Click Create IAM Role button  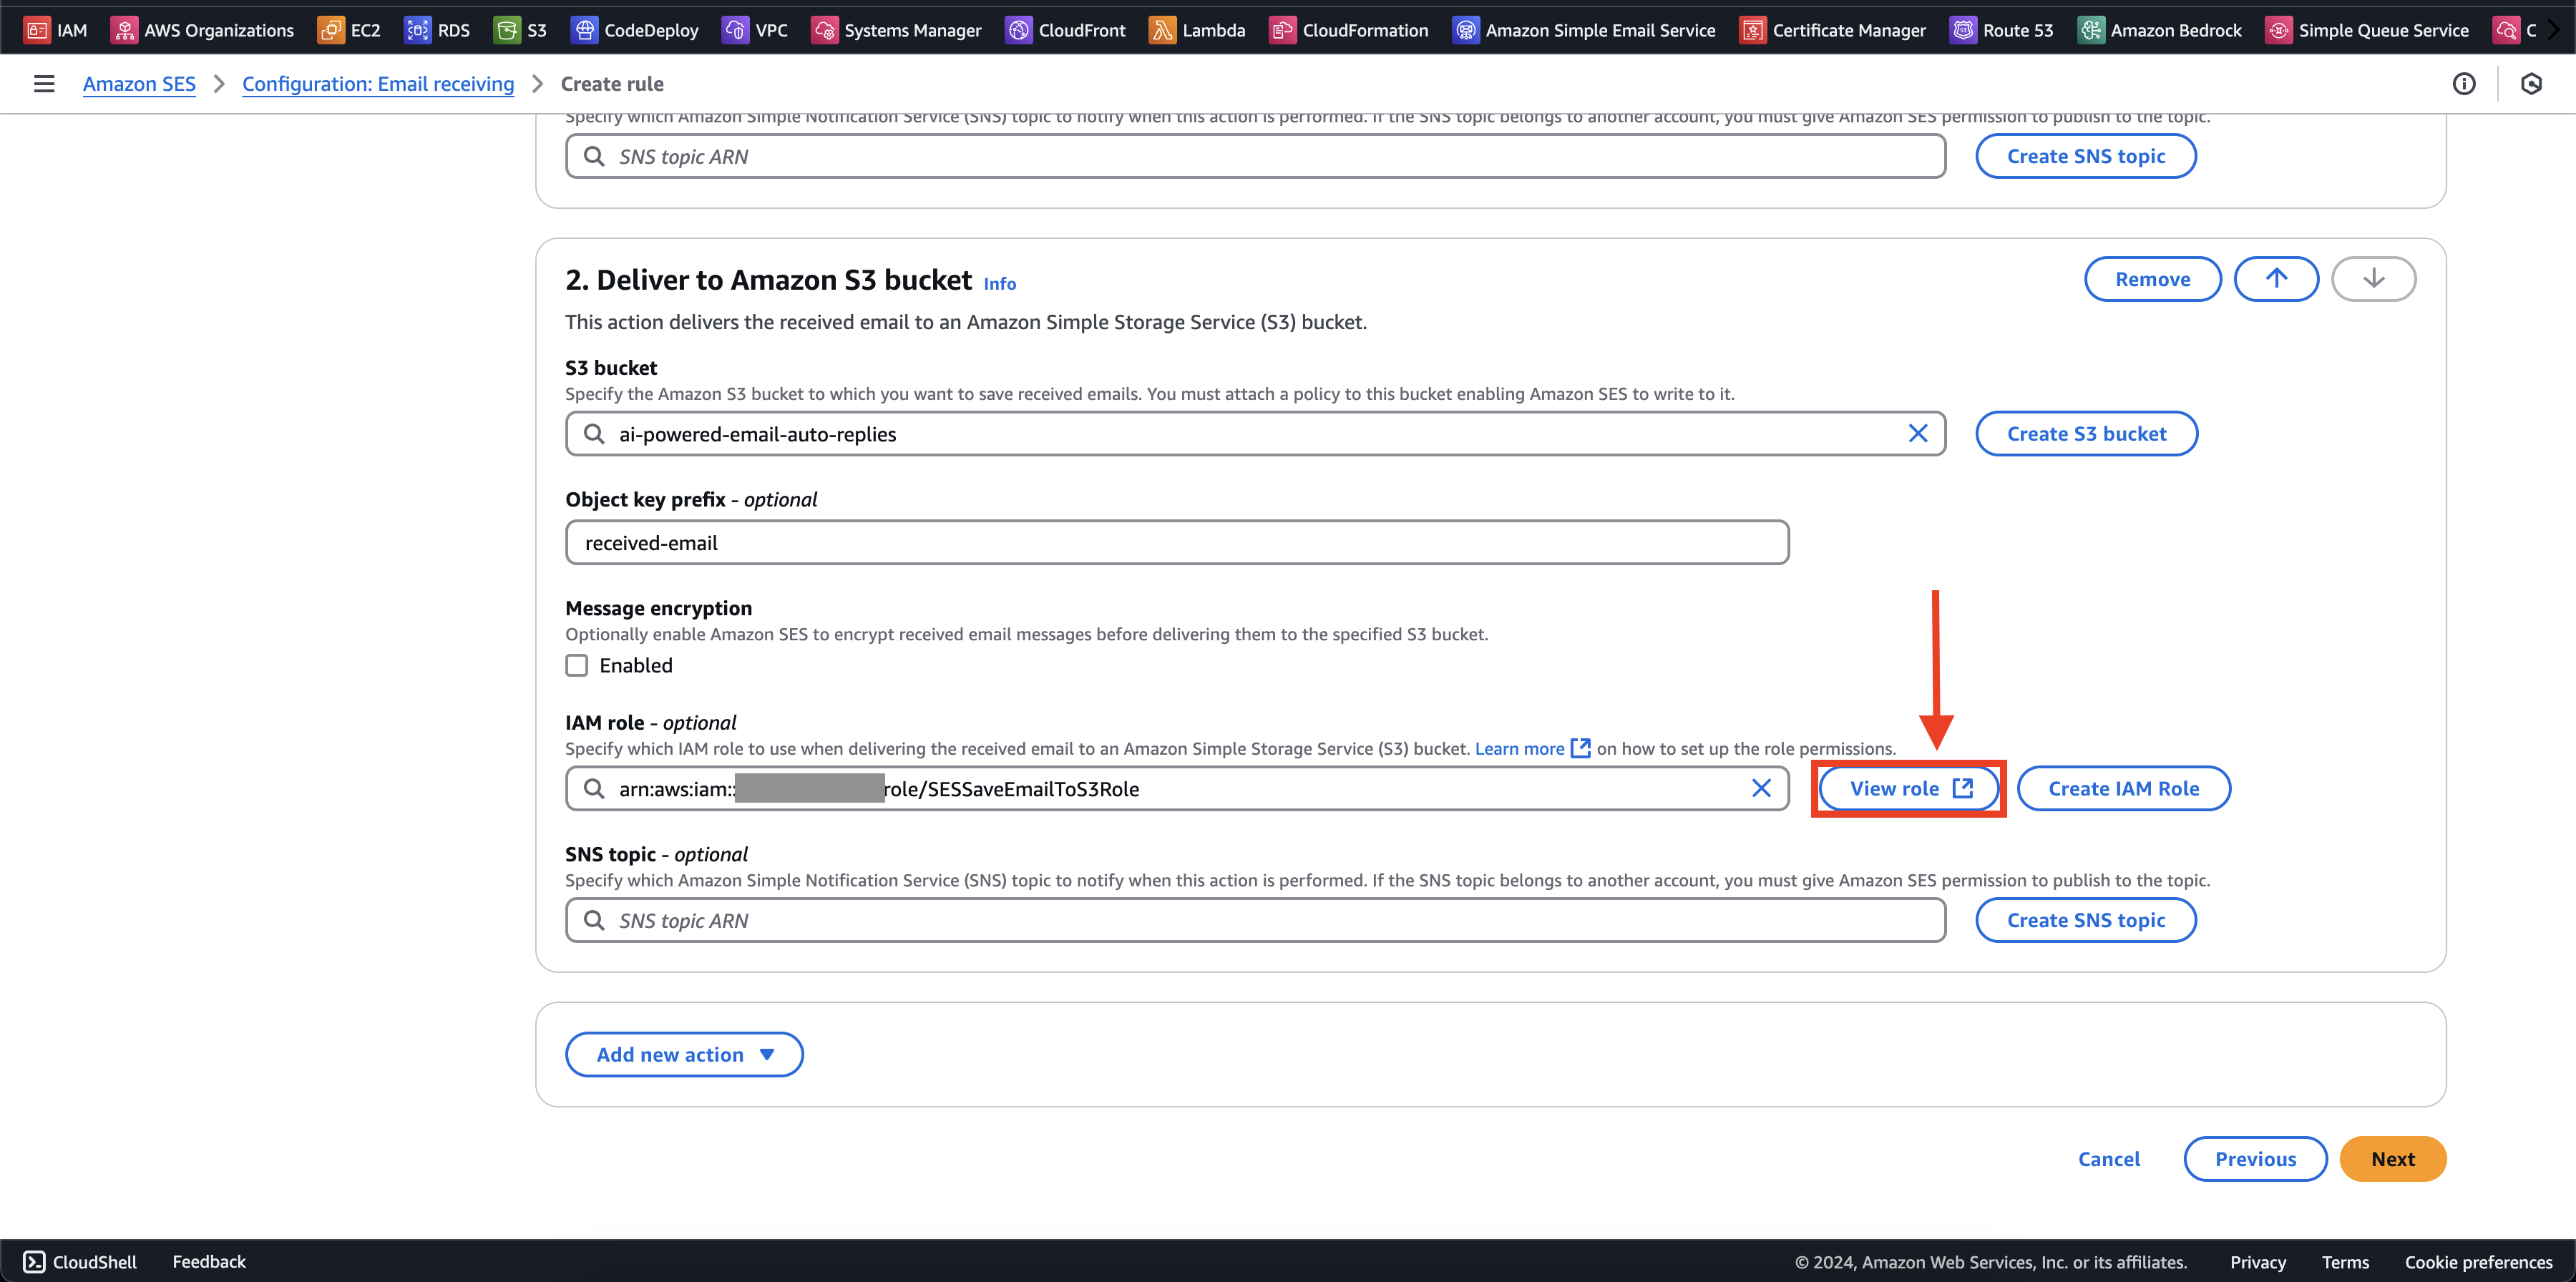coord(2123,788)
